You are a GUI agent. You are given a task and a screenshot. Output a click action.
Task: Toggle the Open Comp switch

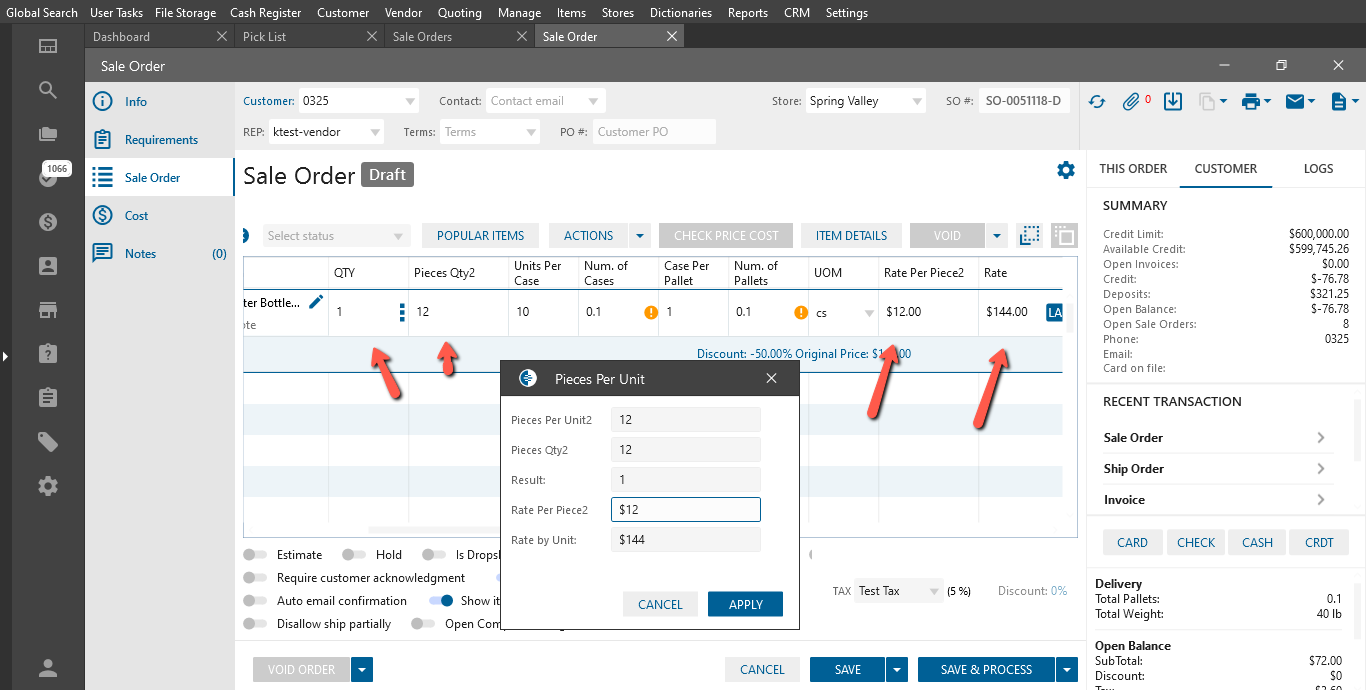[x=424, y=624]
